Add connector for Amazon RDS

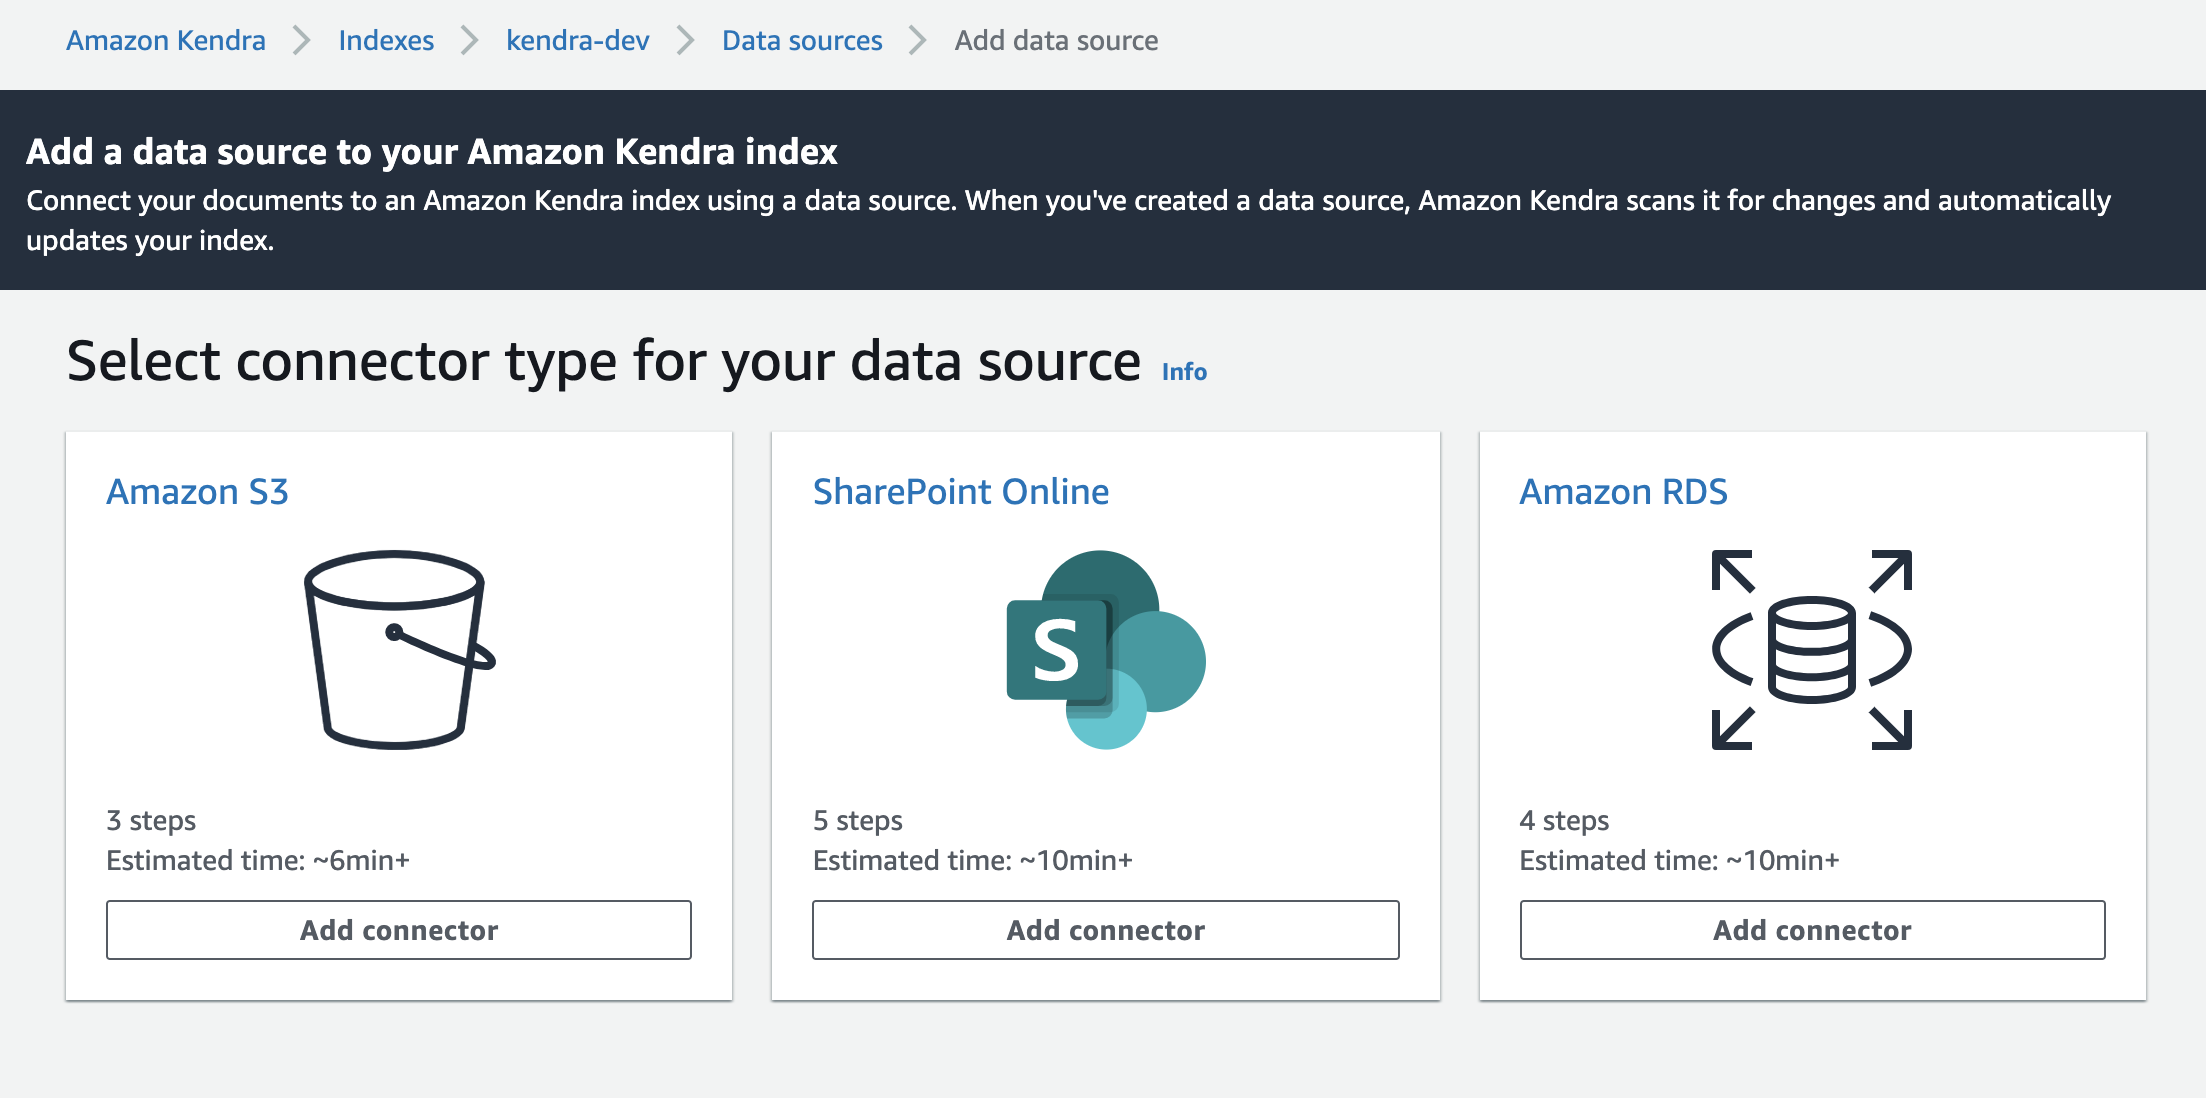point(1812,930)
